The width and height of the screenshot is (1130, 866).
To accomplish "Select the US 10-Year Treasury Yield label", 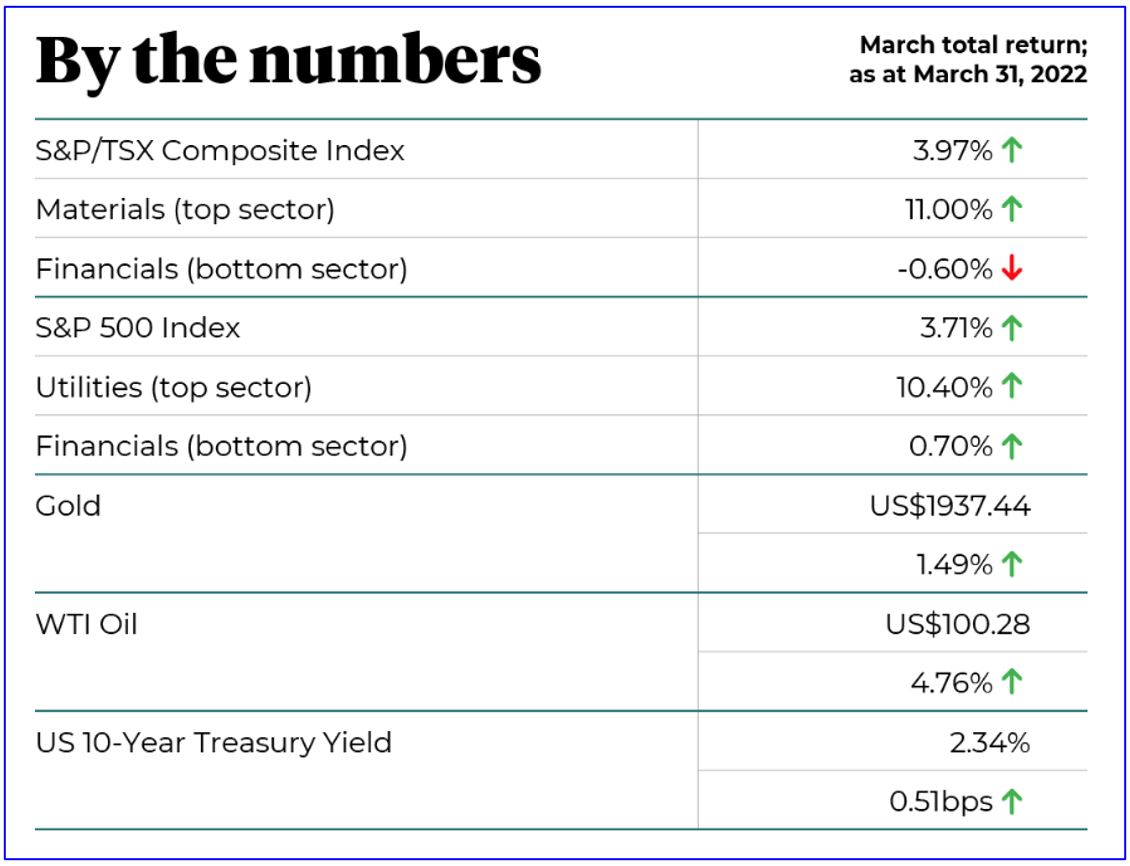I will (x=214, y=743).
